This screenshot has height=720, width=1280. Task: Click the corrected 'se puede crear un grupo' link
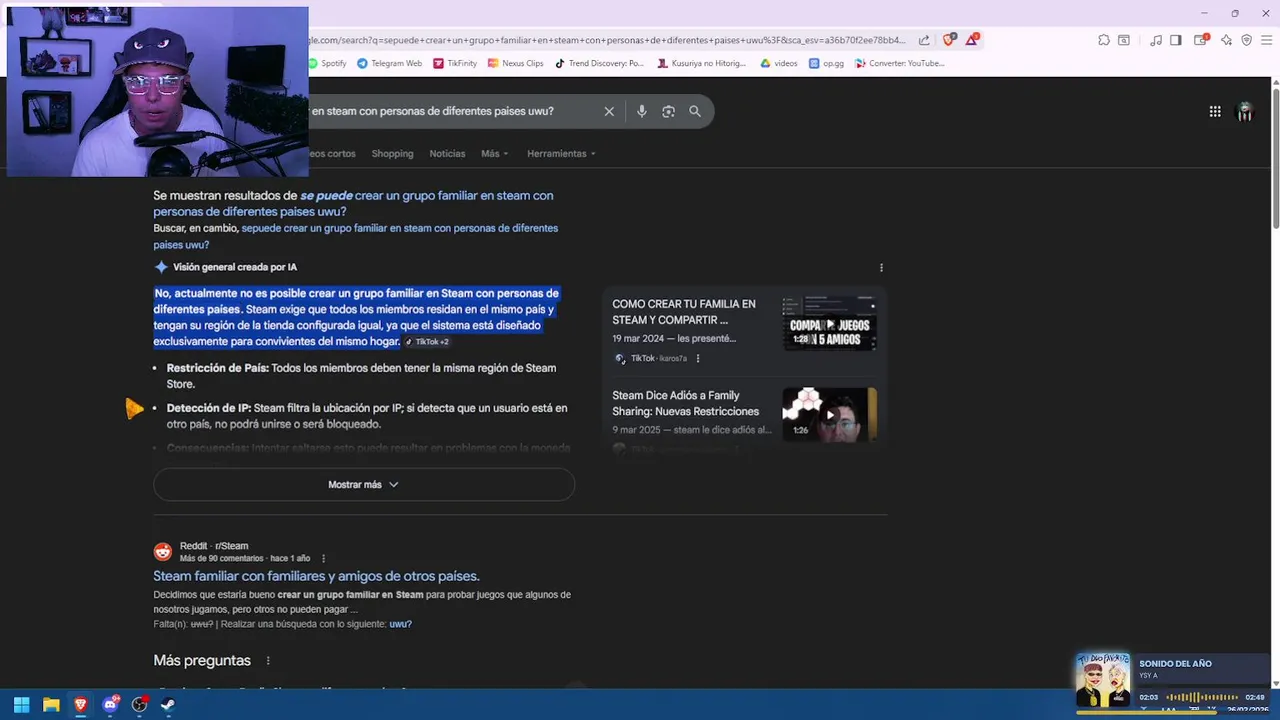[353, 203]
